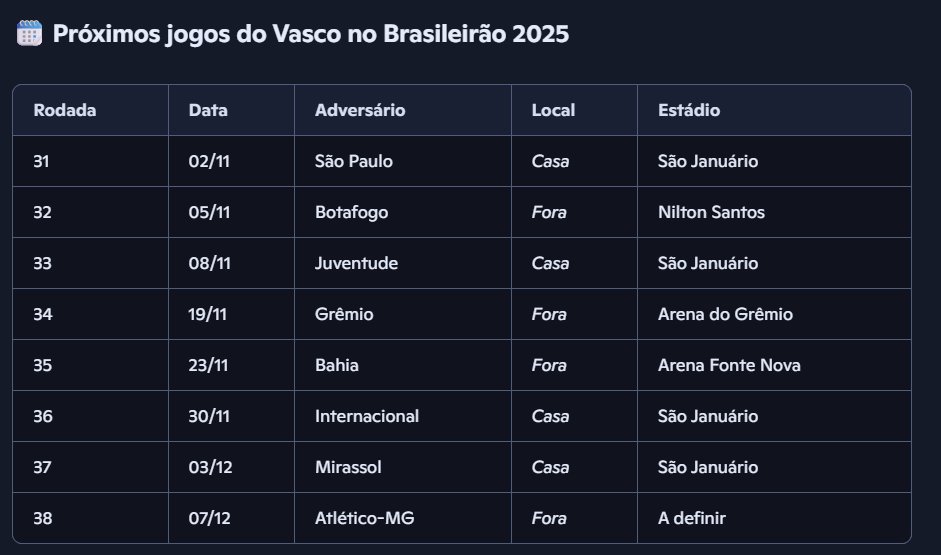Screen dimensions: 941x555
Task: Click the 'A definir' stadium cell
Action: (692, 518)
